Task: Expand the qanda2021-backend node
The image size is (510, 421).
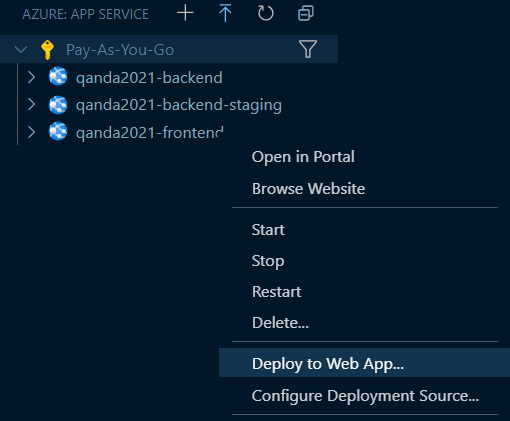Action: pos(32,77)
